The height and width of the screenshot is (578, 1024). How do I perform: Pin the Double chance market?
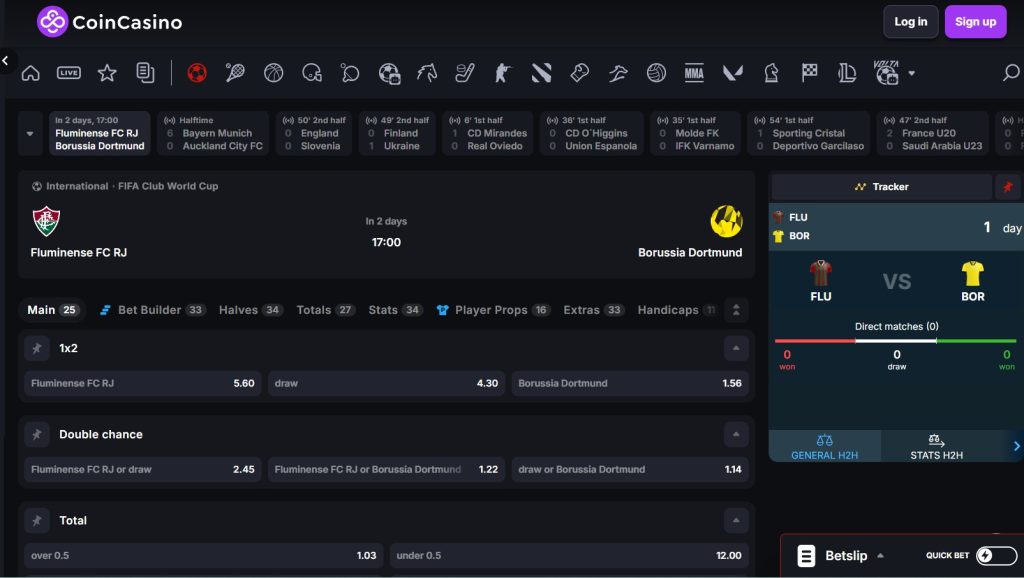click(37, 434)
